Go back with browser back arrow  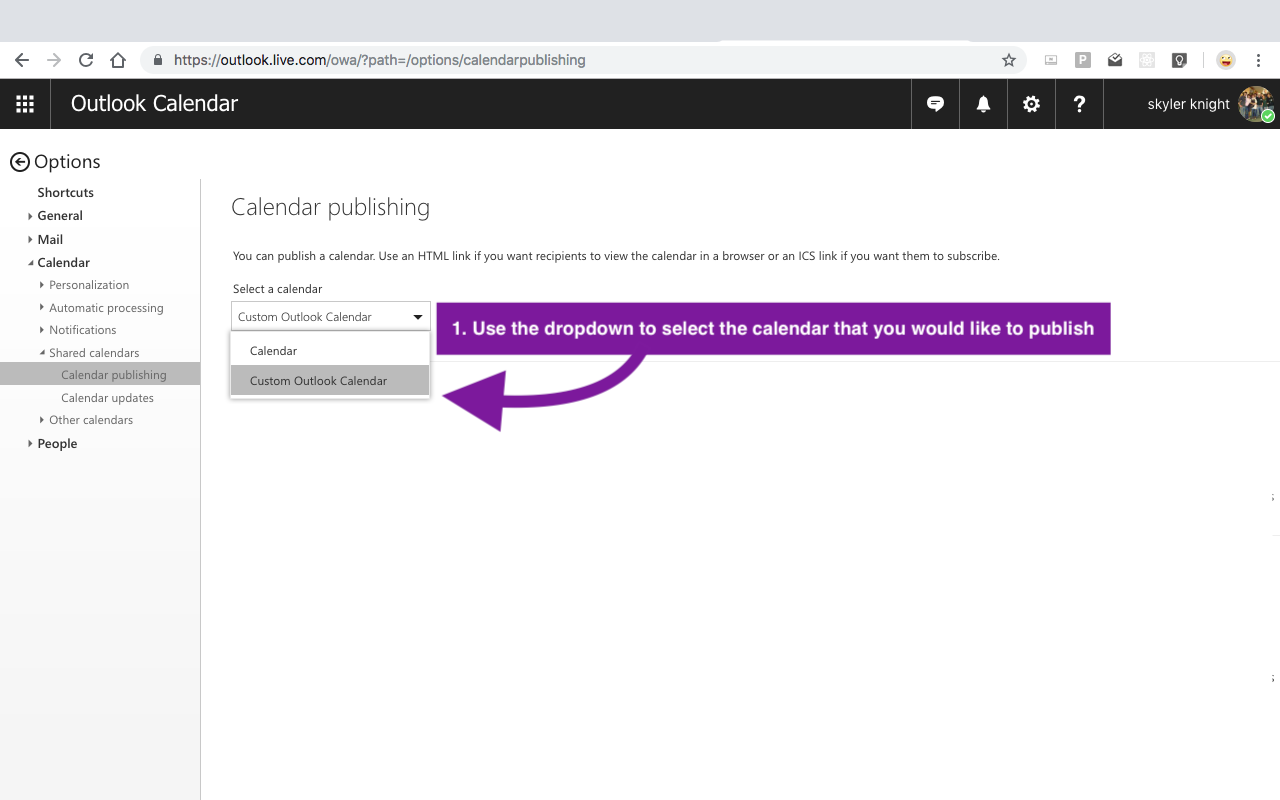coord(22,60)
